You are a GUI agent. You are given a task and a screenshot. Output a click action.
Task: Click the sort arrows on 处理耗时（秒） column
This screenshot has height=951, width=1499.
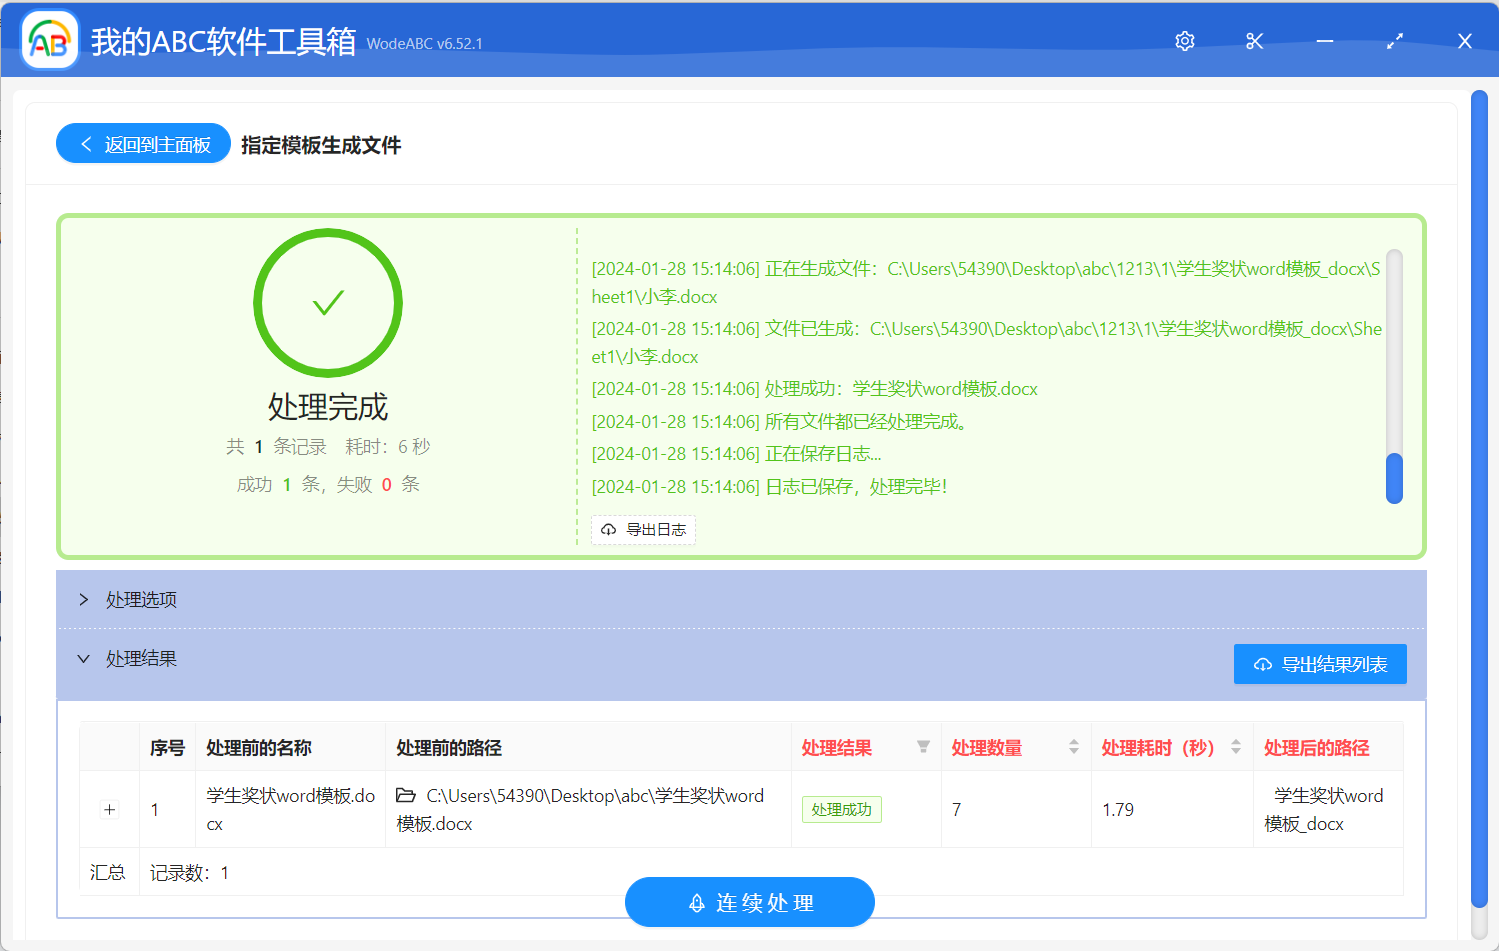click(x=1236, y=746)
